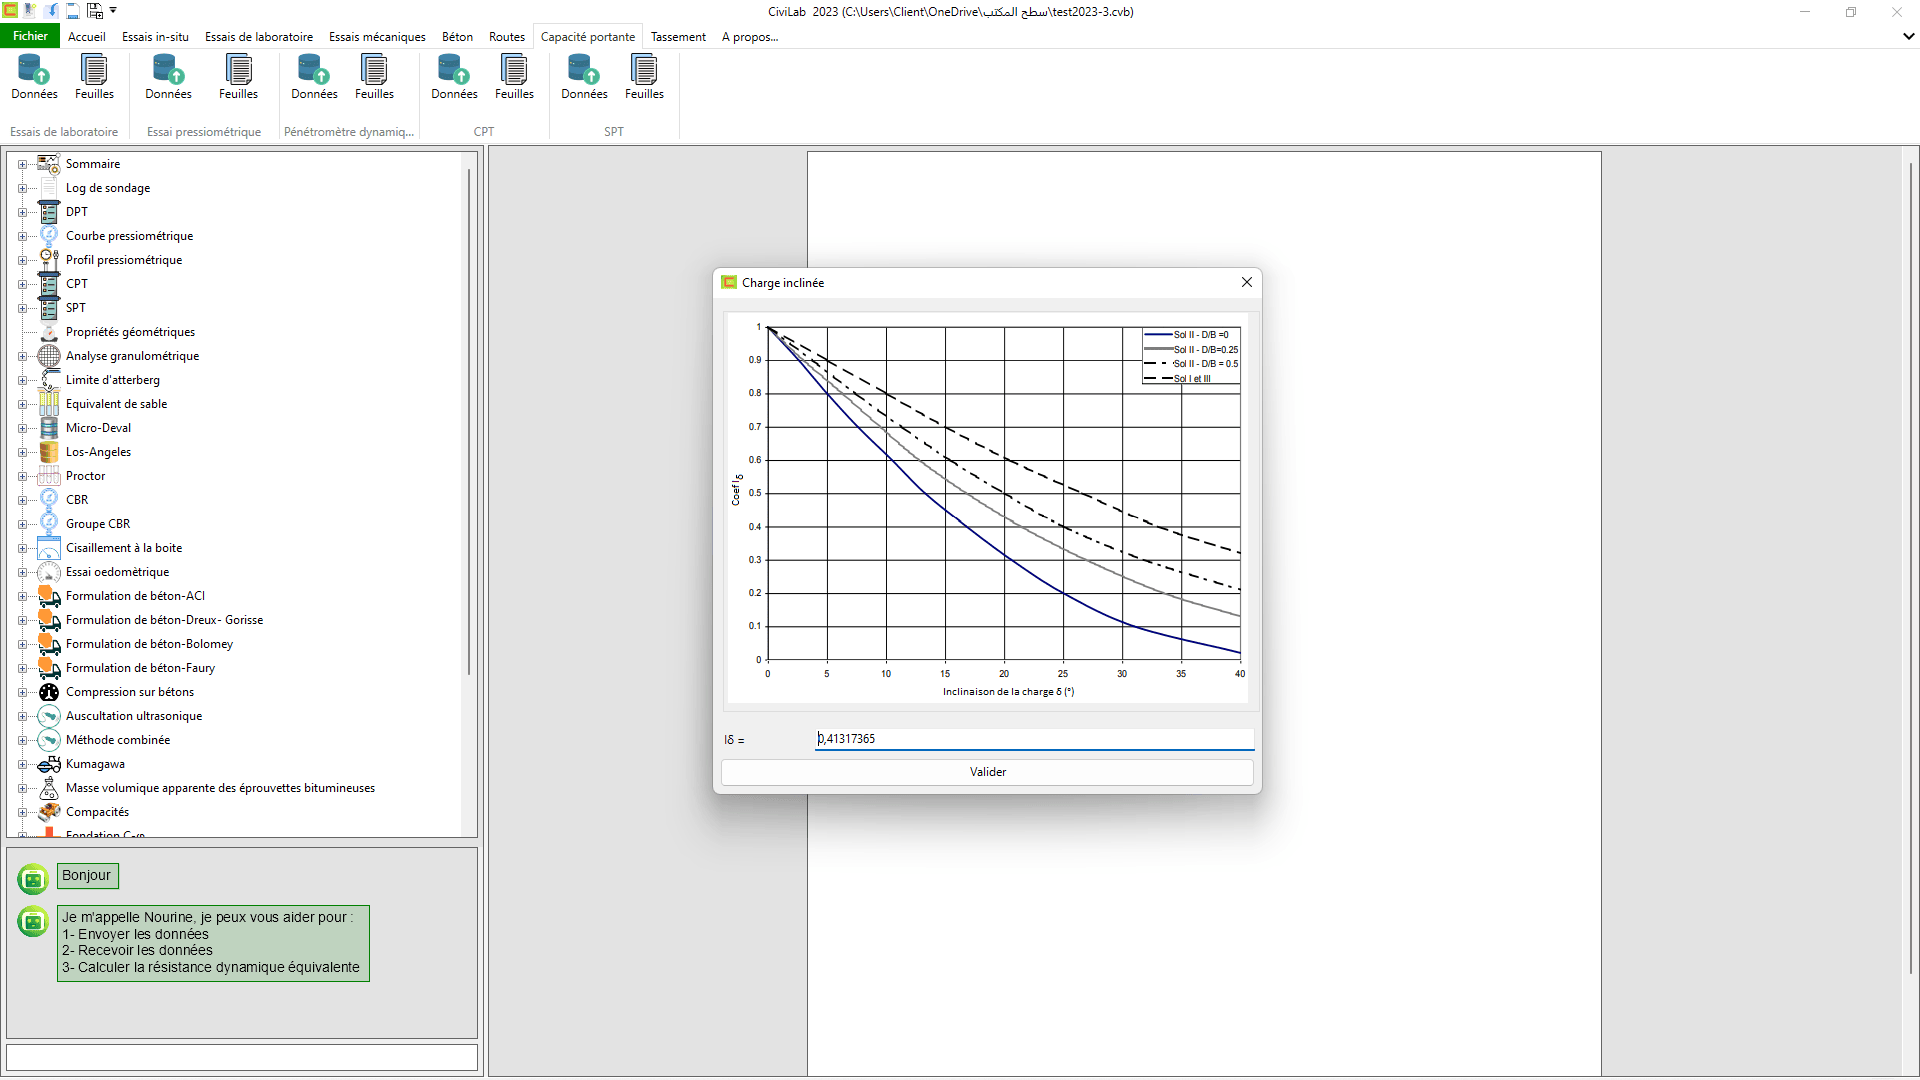Click the Nourine help message bubble
1920x1080 pixels.
point(213,943)
